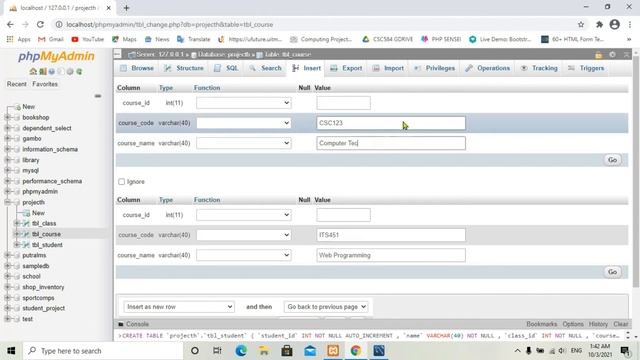Open the Favorites list in sidebar
640x360 pixels.
tap(45, 84)
